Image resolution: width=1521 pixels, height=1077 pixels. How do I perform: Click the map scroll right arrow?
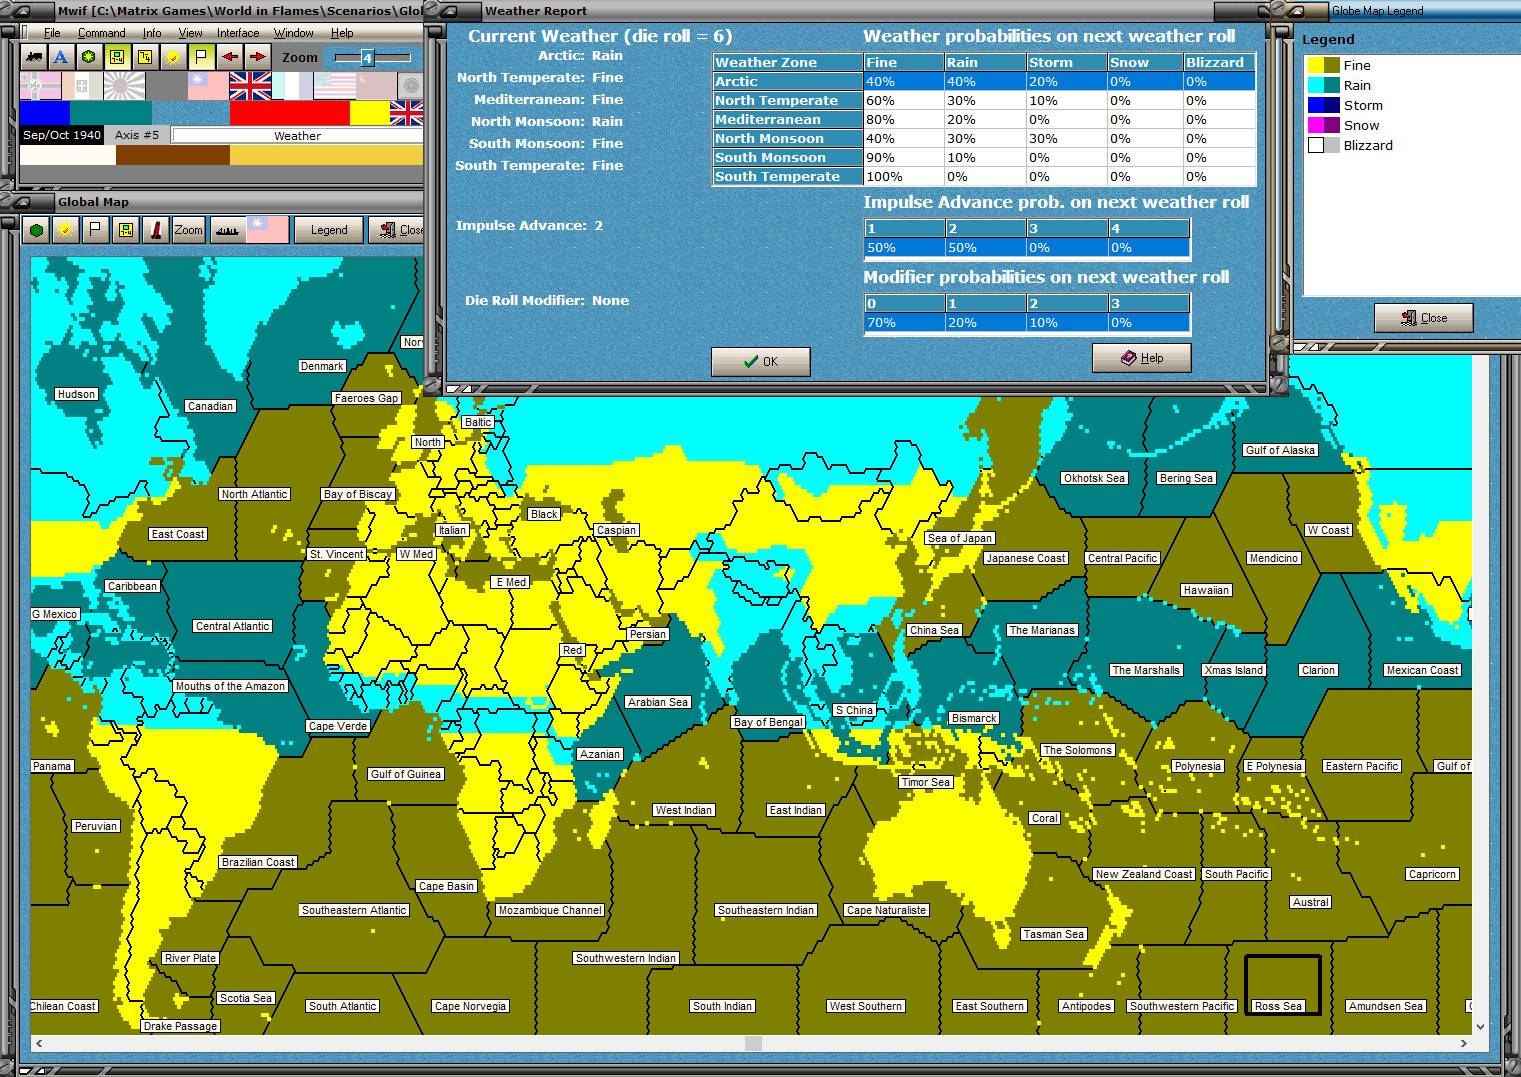1463,1043
